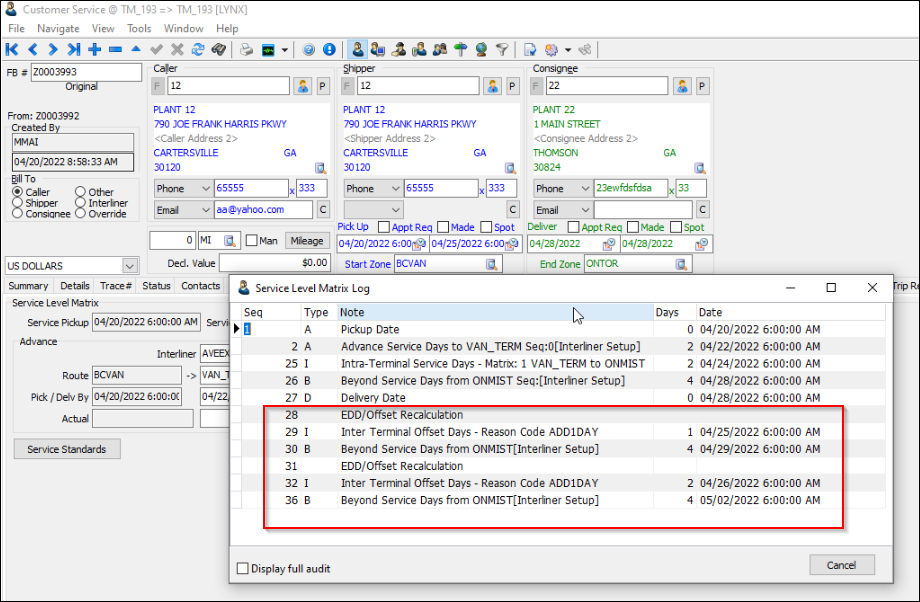Click the blue plus add record icon

pyautogui.click(x=95, y=49)
